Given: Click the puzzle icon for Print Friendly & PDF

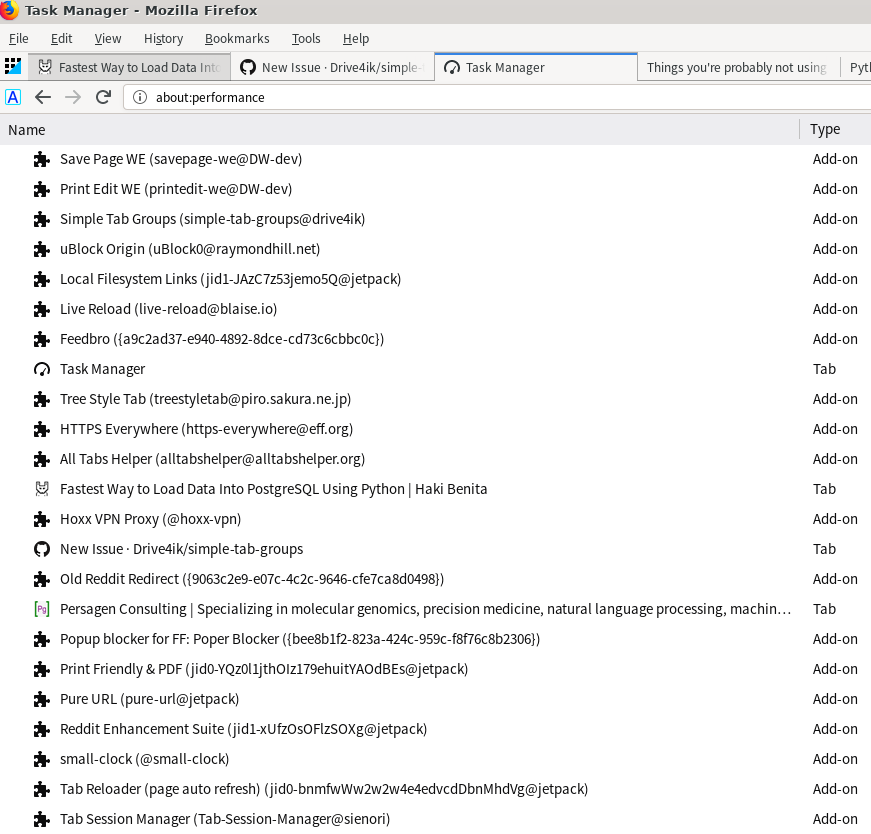Looking at the screenshot, I should [42, 670].
